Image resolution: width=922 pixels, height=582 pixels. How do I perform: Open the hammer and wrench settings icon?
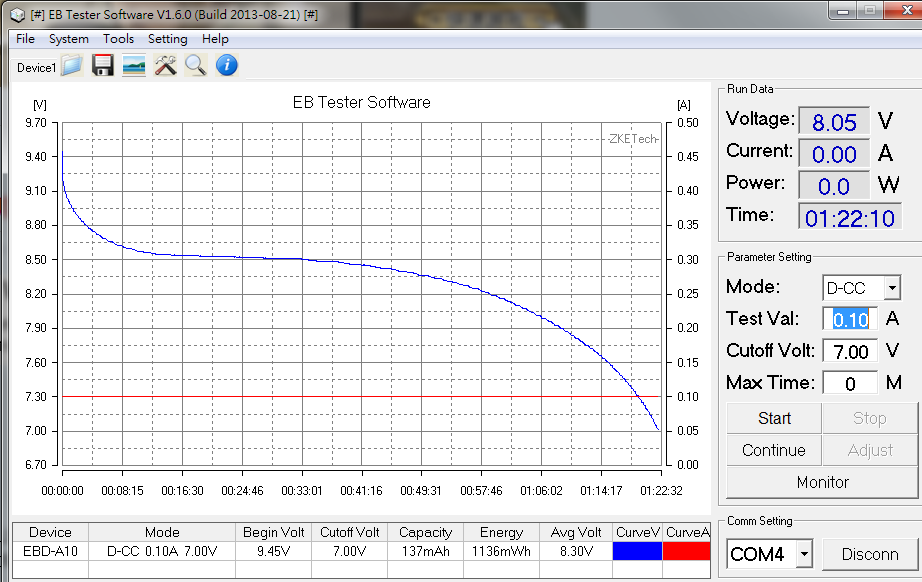point(165,66)
